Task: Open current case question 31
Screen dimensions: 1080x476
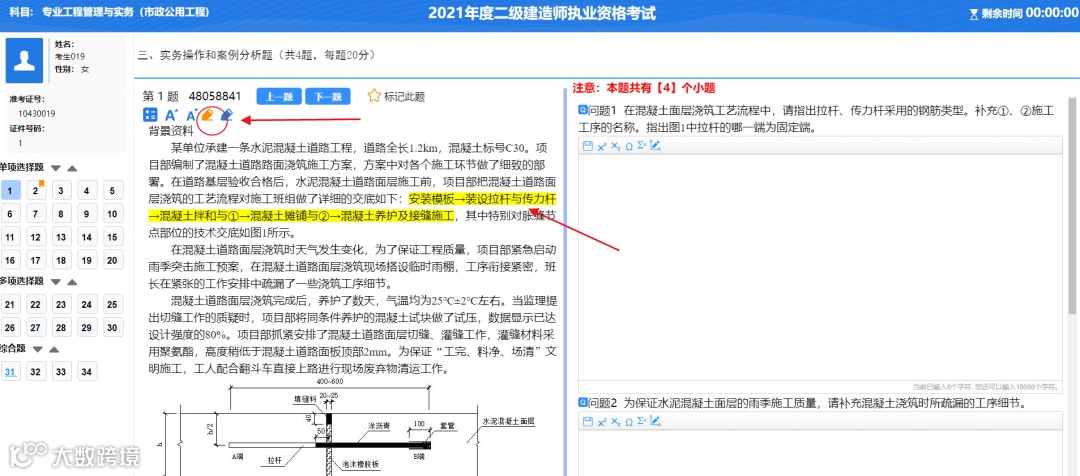Action: click(10, 372)
